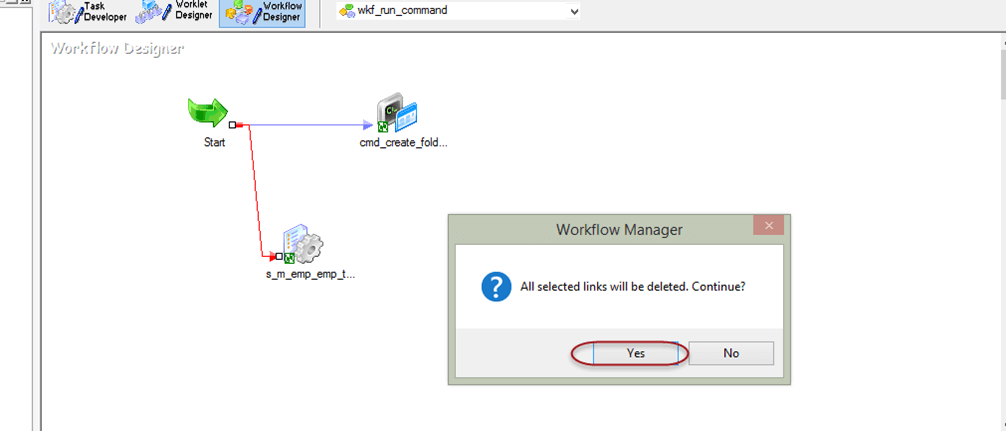Screen dimensions: 1006x431
Task: Click the "s_m_emp_emp_t..." name label
Action: tap(303, 274)
